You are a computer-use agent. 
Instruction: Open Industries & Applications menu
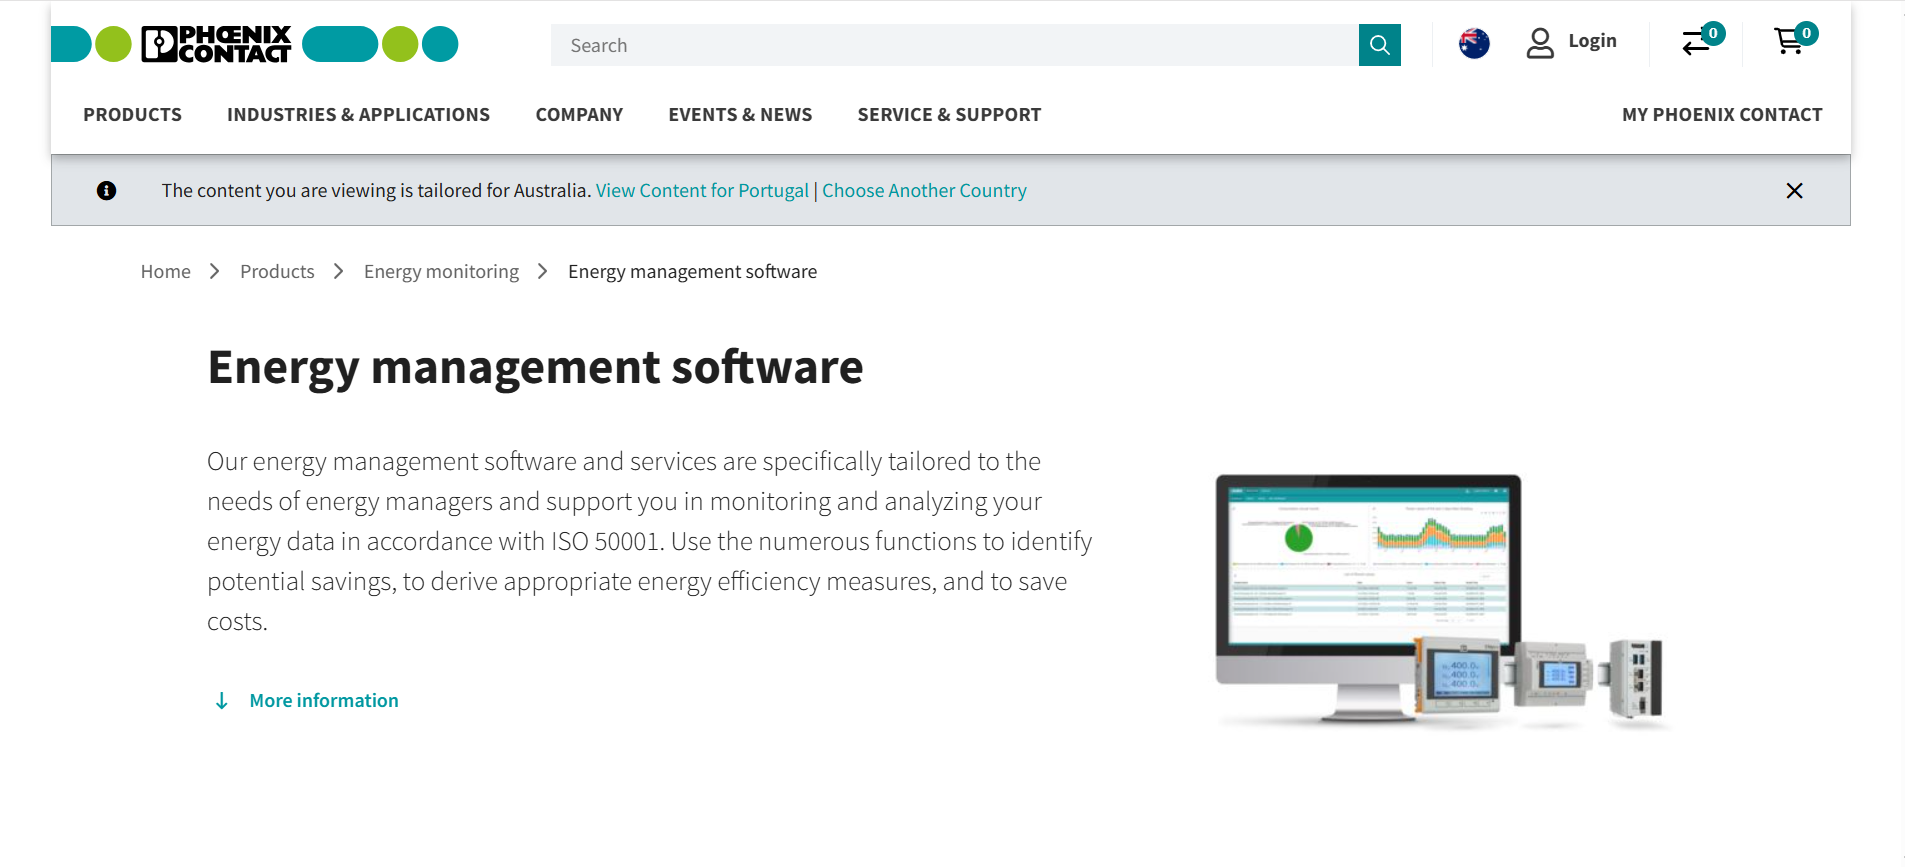click(358, 115)
